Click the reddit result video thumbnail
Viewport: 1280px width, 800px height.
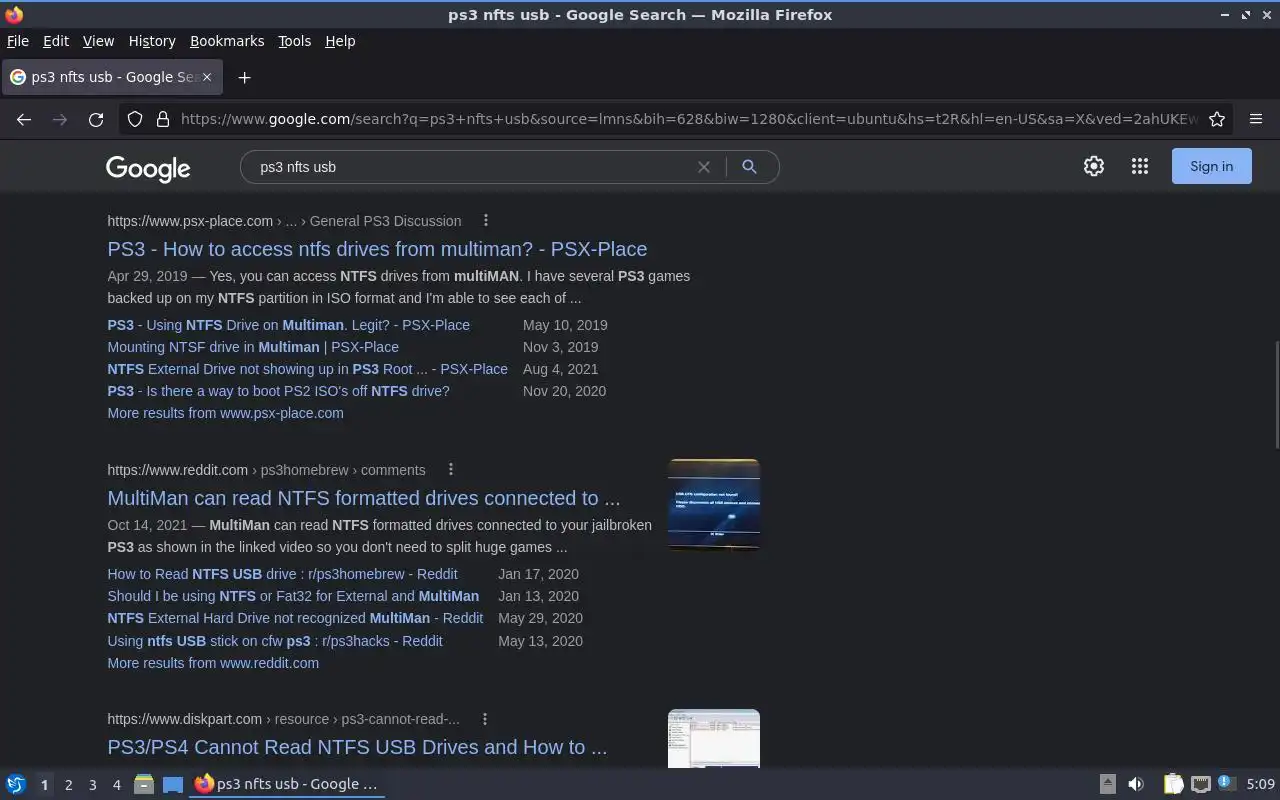714,505
